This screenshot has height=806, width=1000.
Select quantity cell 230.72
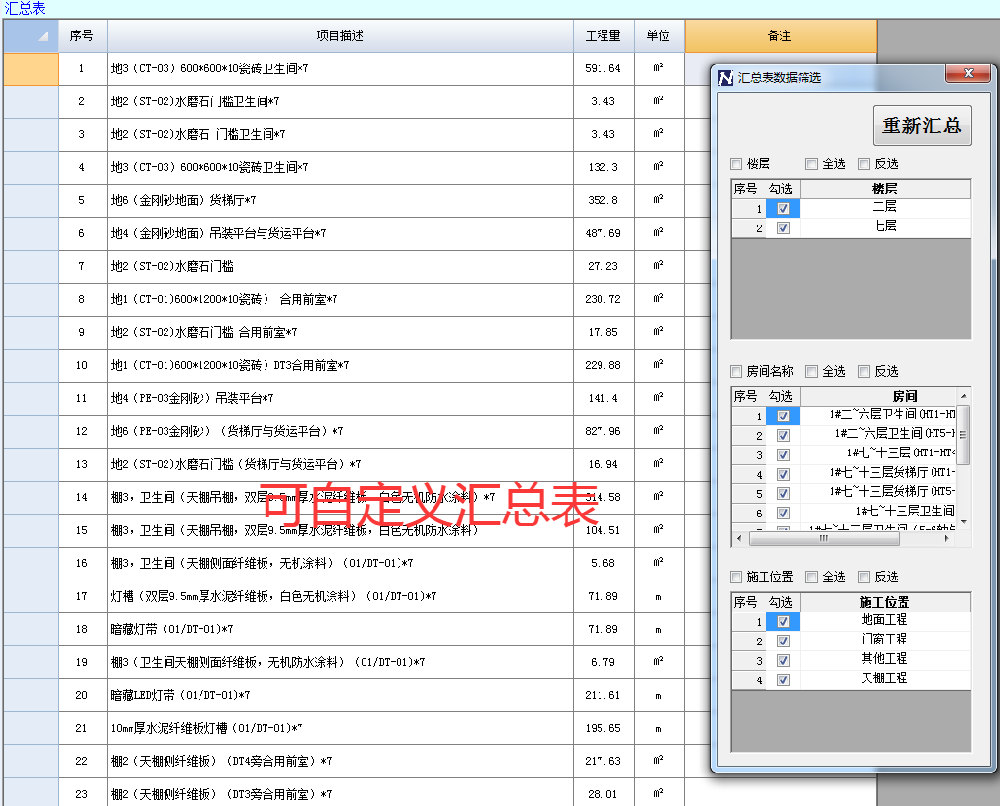pyautogui.click(x=603, y=299)
